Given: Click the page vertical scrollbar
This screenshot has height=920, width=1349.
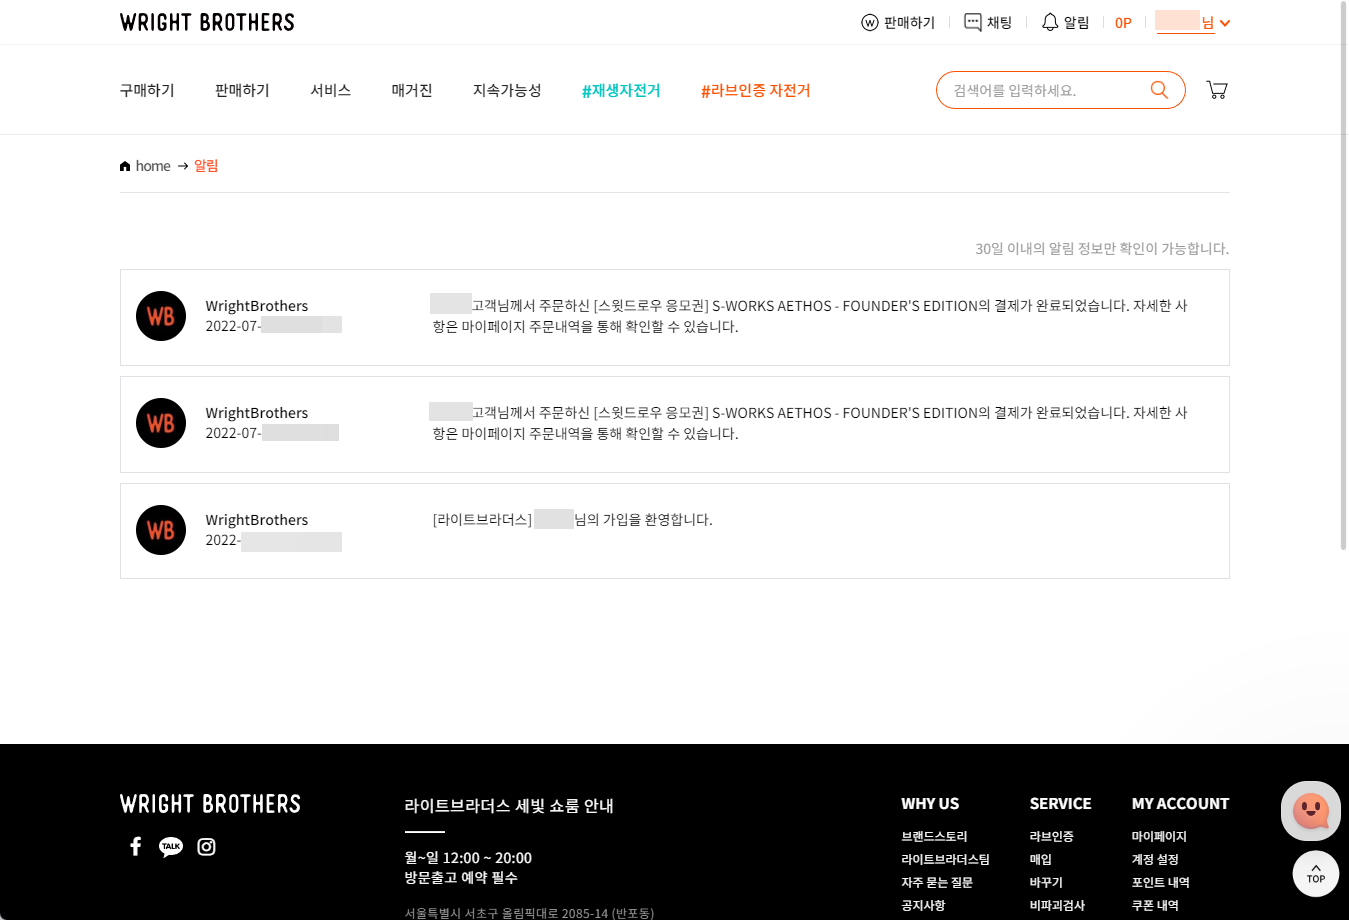Looking at the screenshot, I should (x=1344, y=275).
